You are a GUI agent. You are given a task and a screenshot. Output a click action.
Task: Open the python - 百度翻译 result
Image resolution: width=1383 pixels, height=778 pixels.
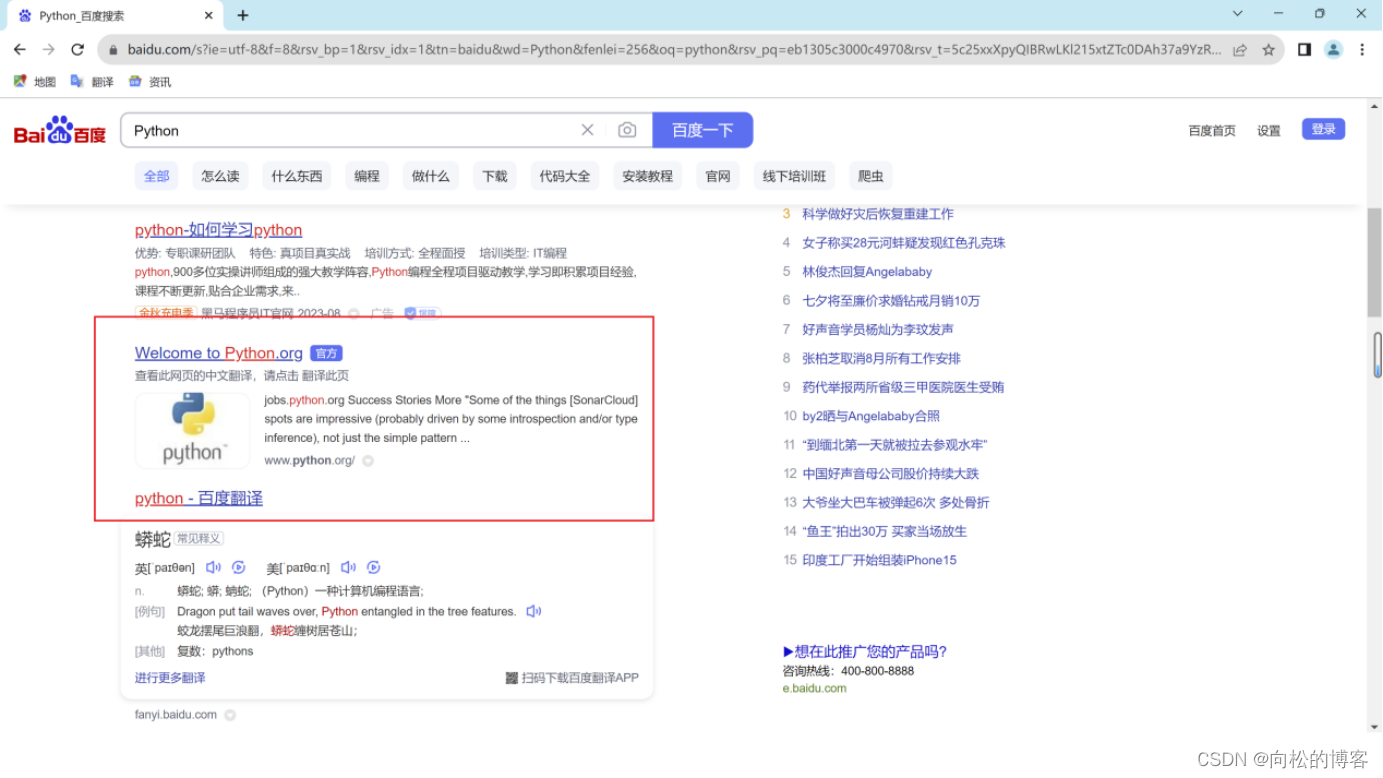coord(199,498)
